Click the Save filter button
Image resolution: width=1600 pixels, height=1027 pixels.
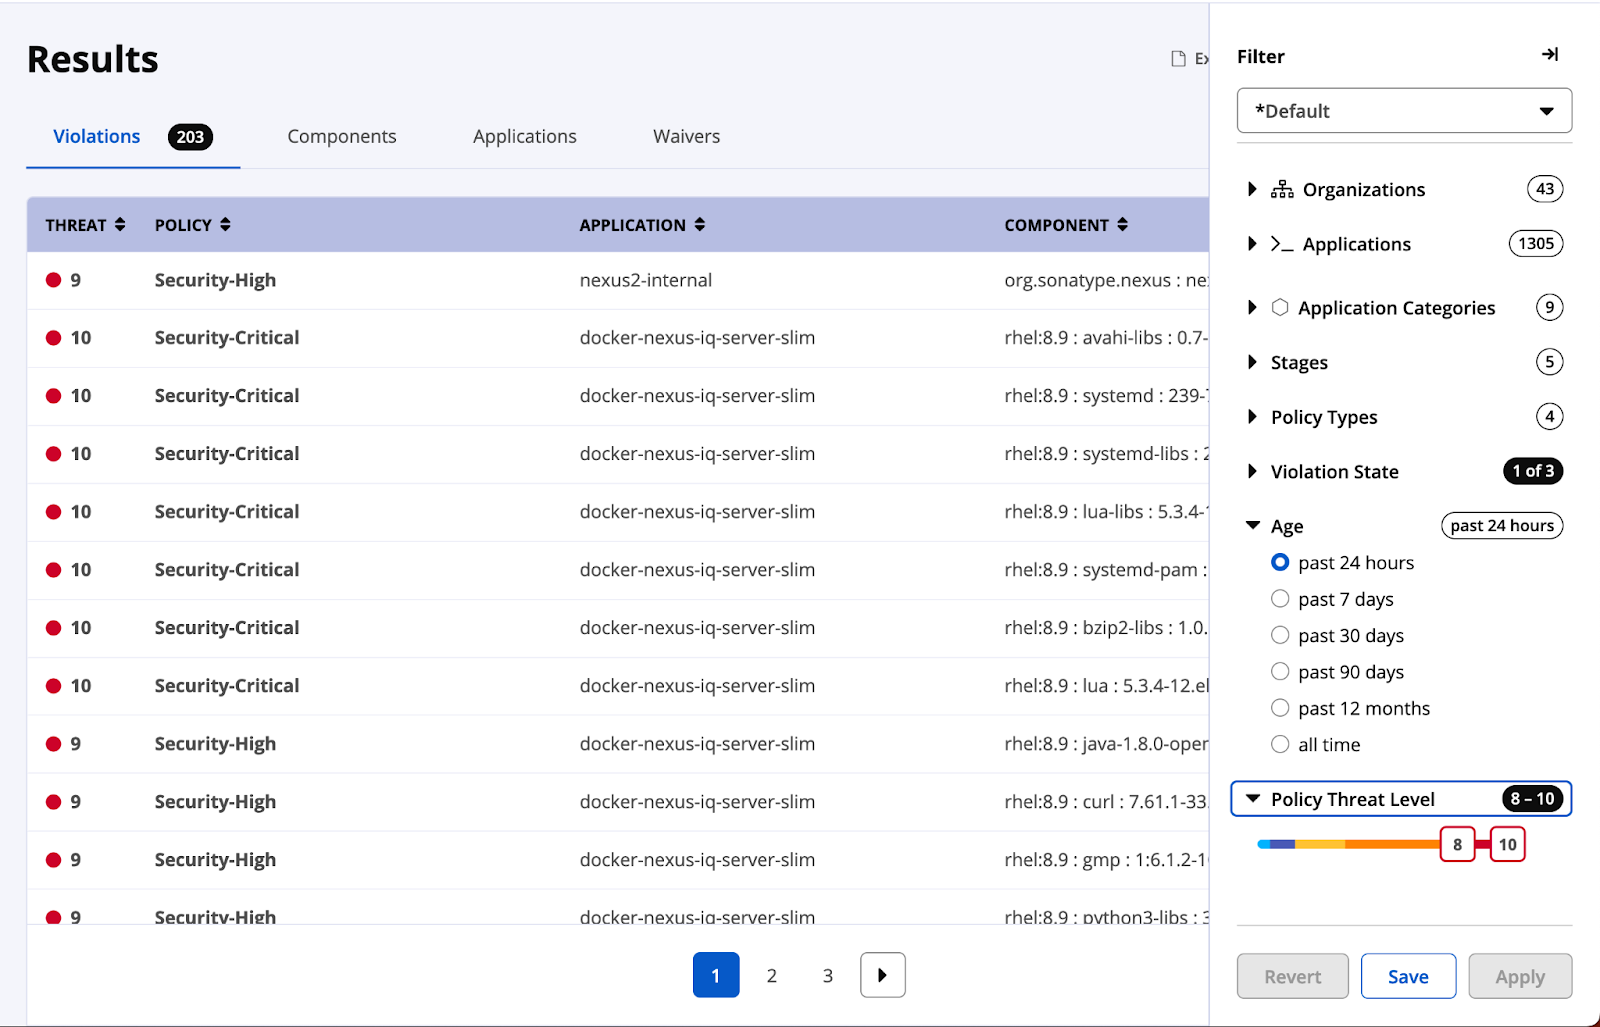1407,976
